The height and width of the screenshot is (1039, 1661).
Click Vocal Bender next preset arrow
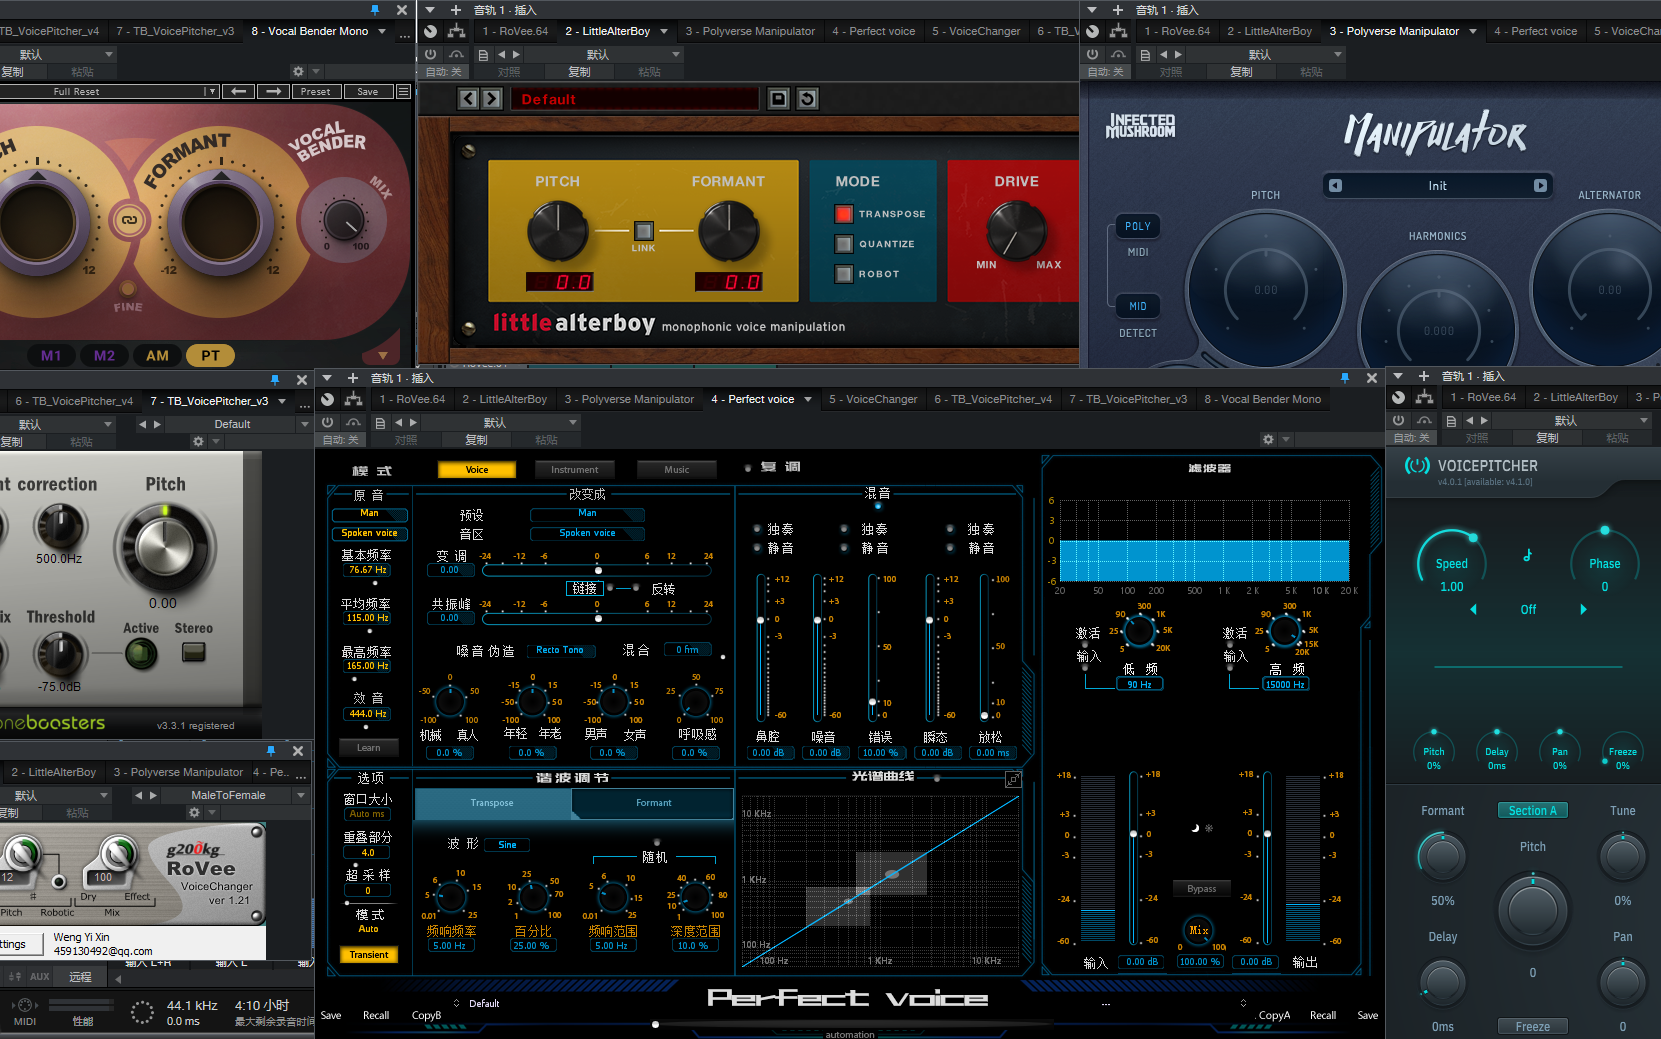tap(272, 91)
